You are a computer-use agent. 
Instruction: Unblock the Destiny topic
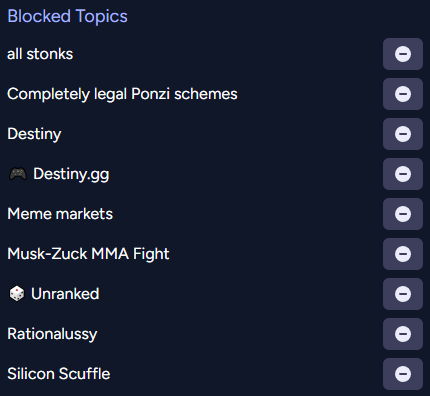point(403,134)
